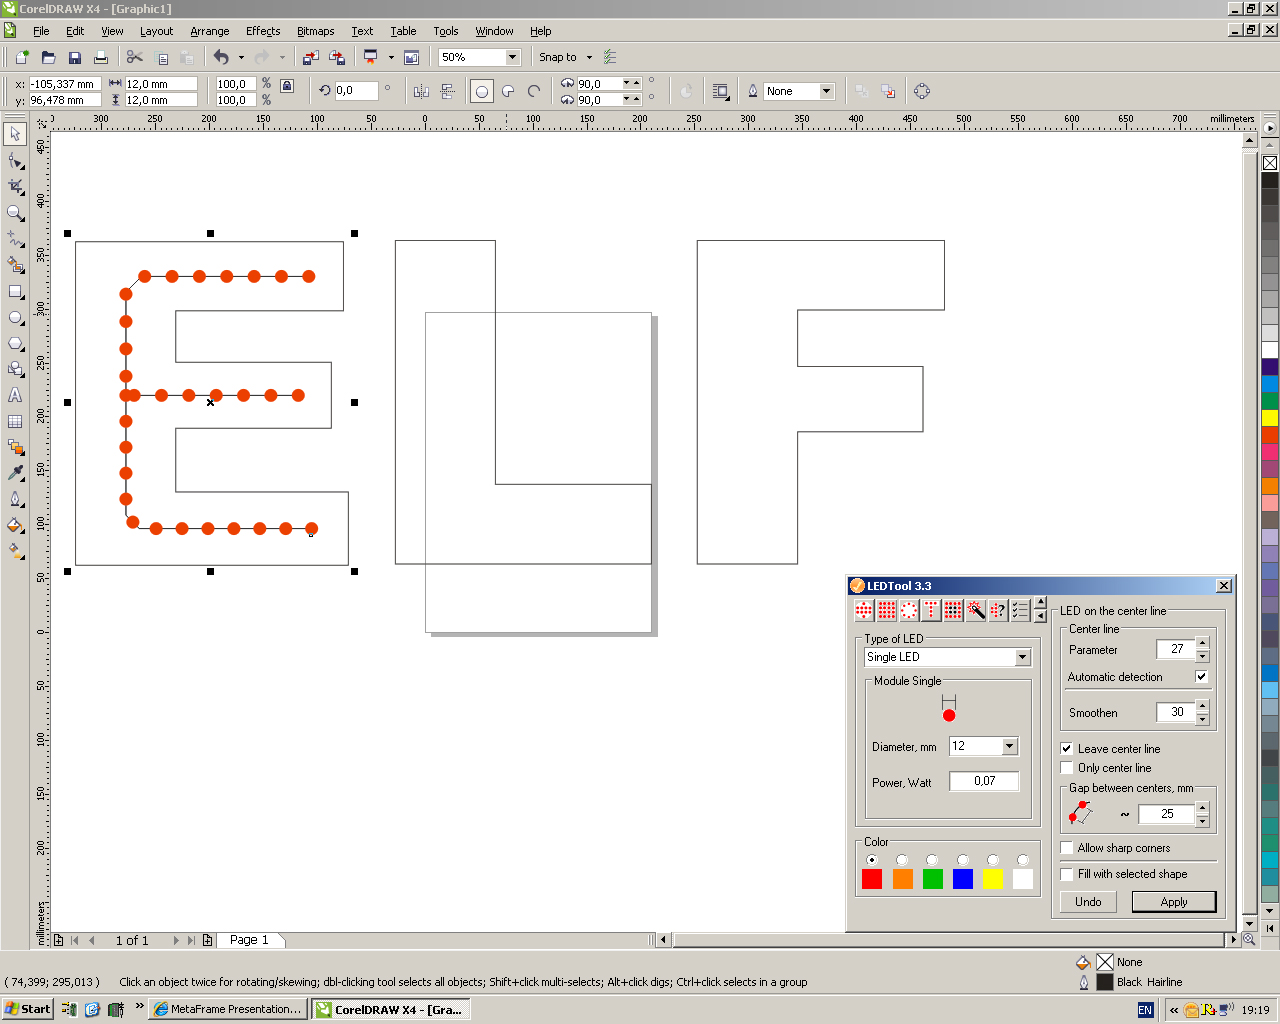Click the Windows Start button
1280x1024 pixels.
pyautogui.click(x=28, y=1009)
